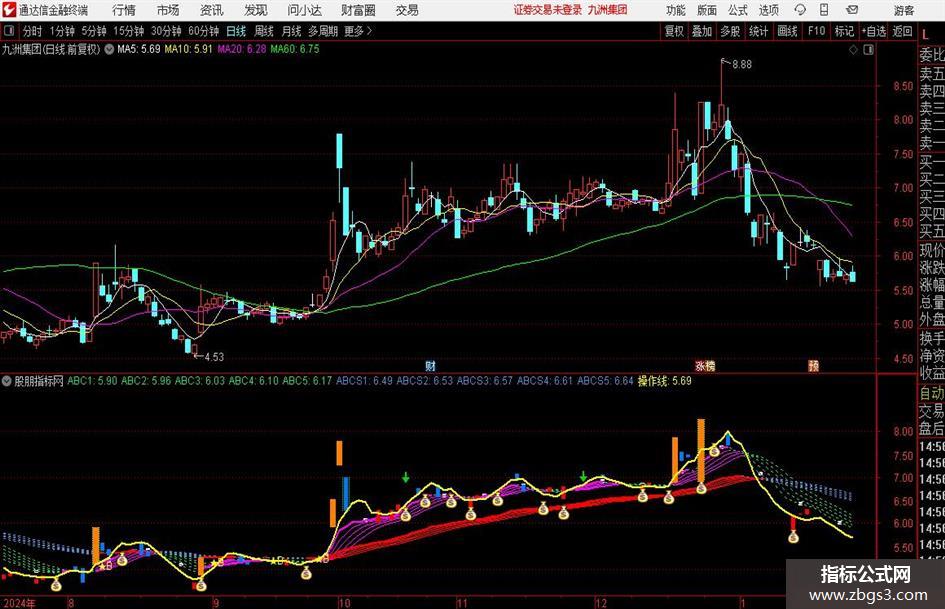Open the 交易 menu
945x609 pixels.
pos(407,10)
